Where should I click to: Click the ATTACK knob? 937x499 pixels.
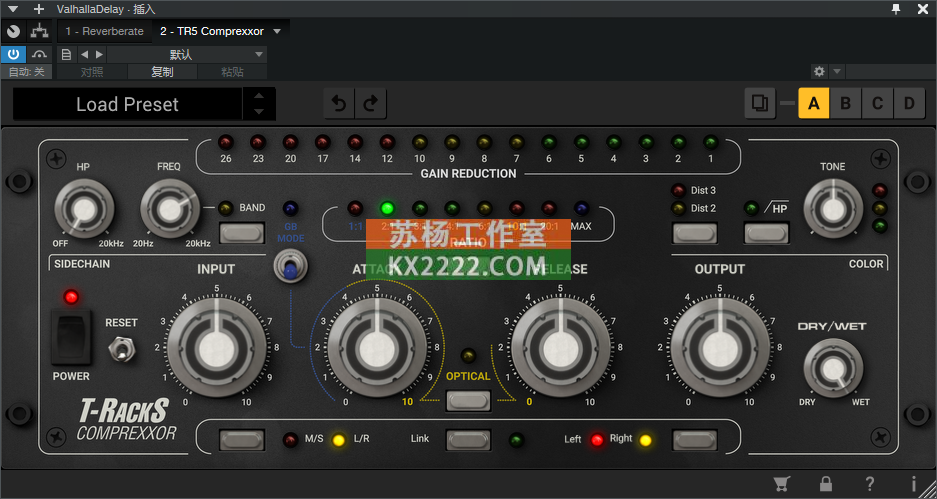376,348
